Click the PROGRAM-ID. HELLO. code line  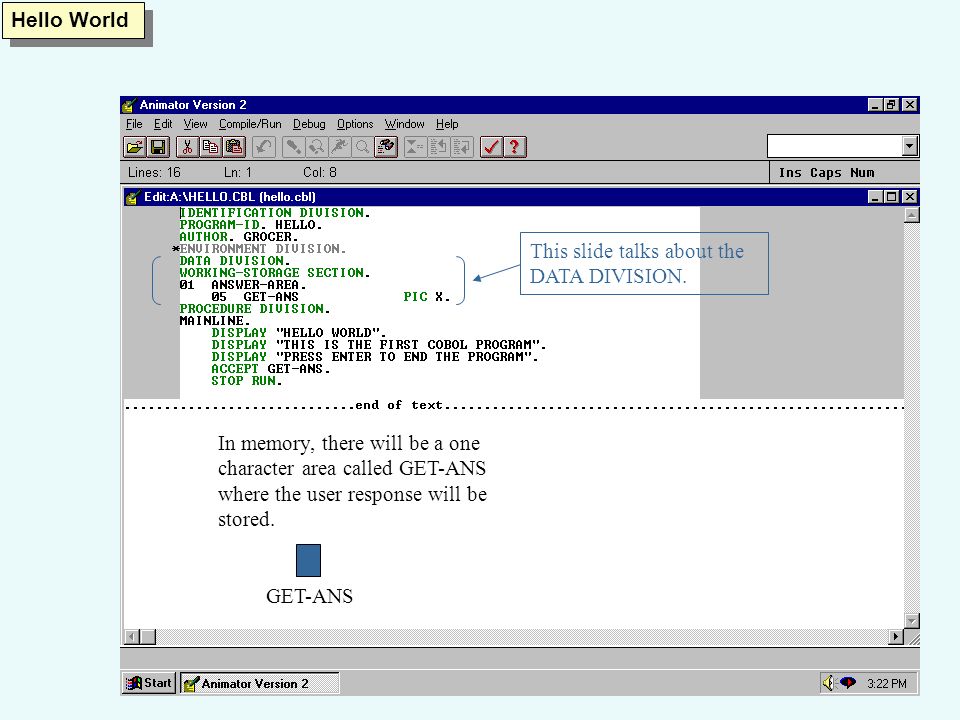pyautogui.click(x=250, y=225)
